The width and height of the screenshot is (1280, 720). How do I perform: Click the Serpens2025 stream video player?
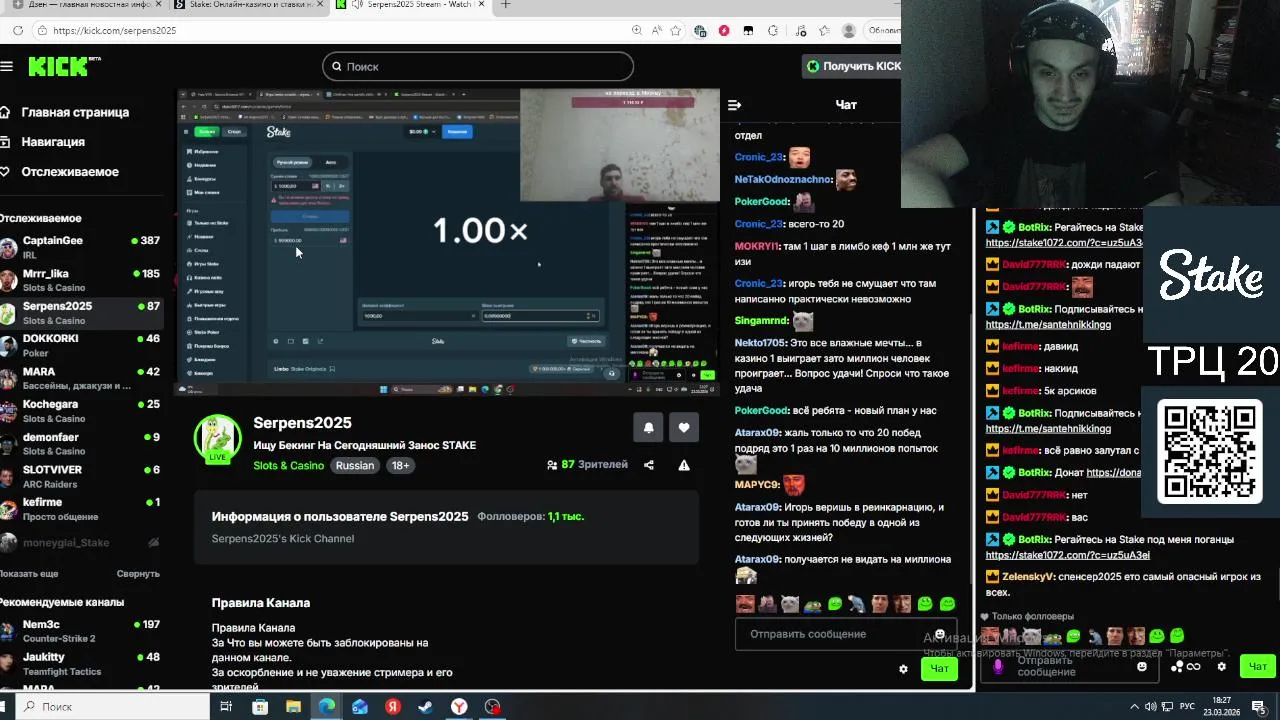448,241
